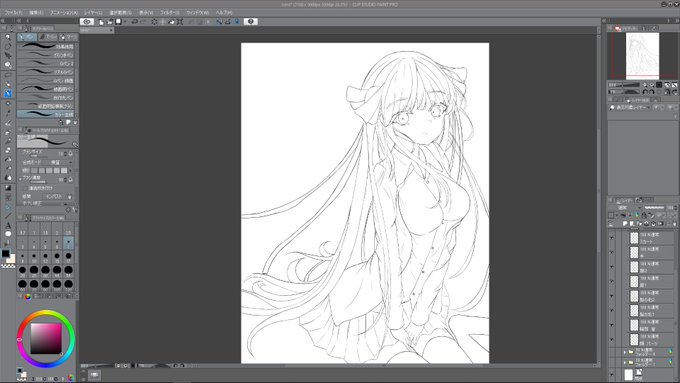Click new raster layer icon in Layer panel
The image size is (680, 383).
point(625,223)
